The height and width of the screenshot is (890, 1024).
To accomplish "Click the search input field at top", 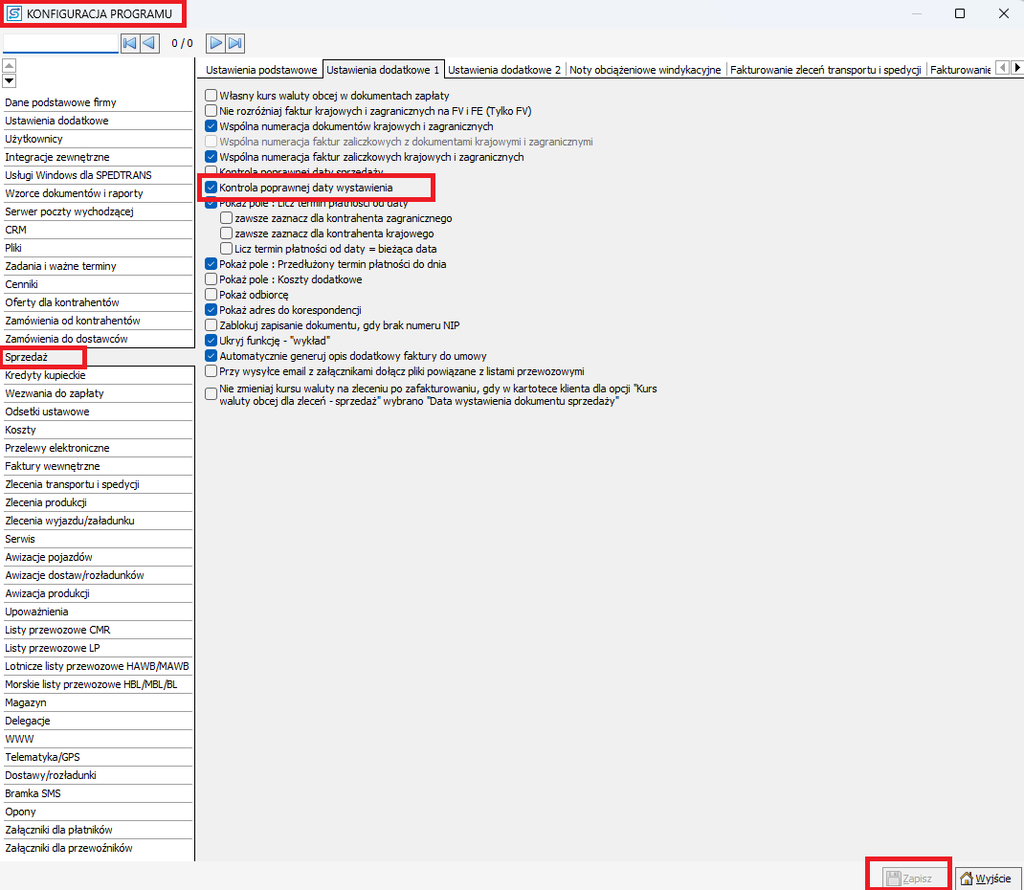I will tap(60, 43).
